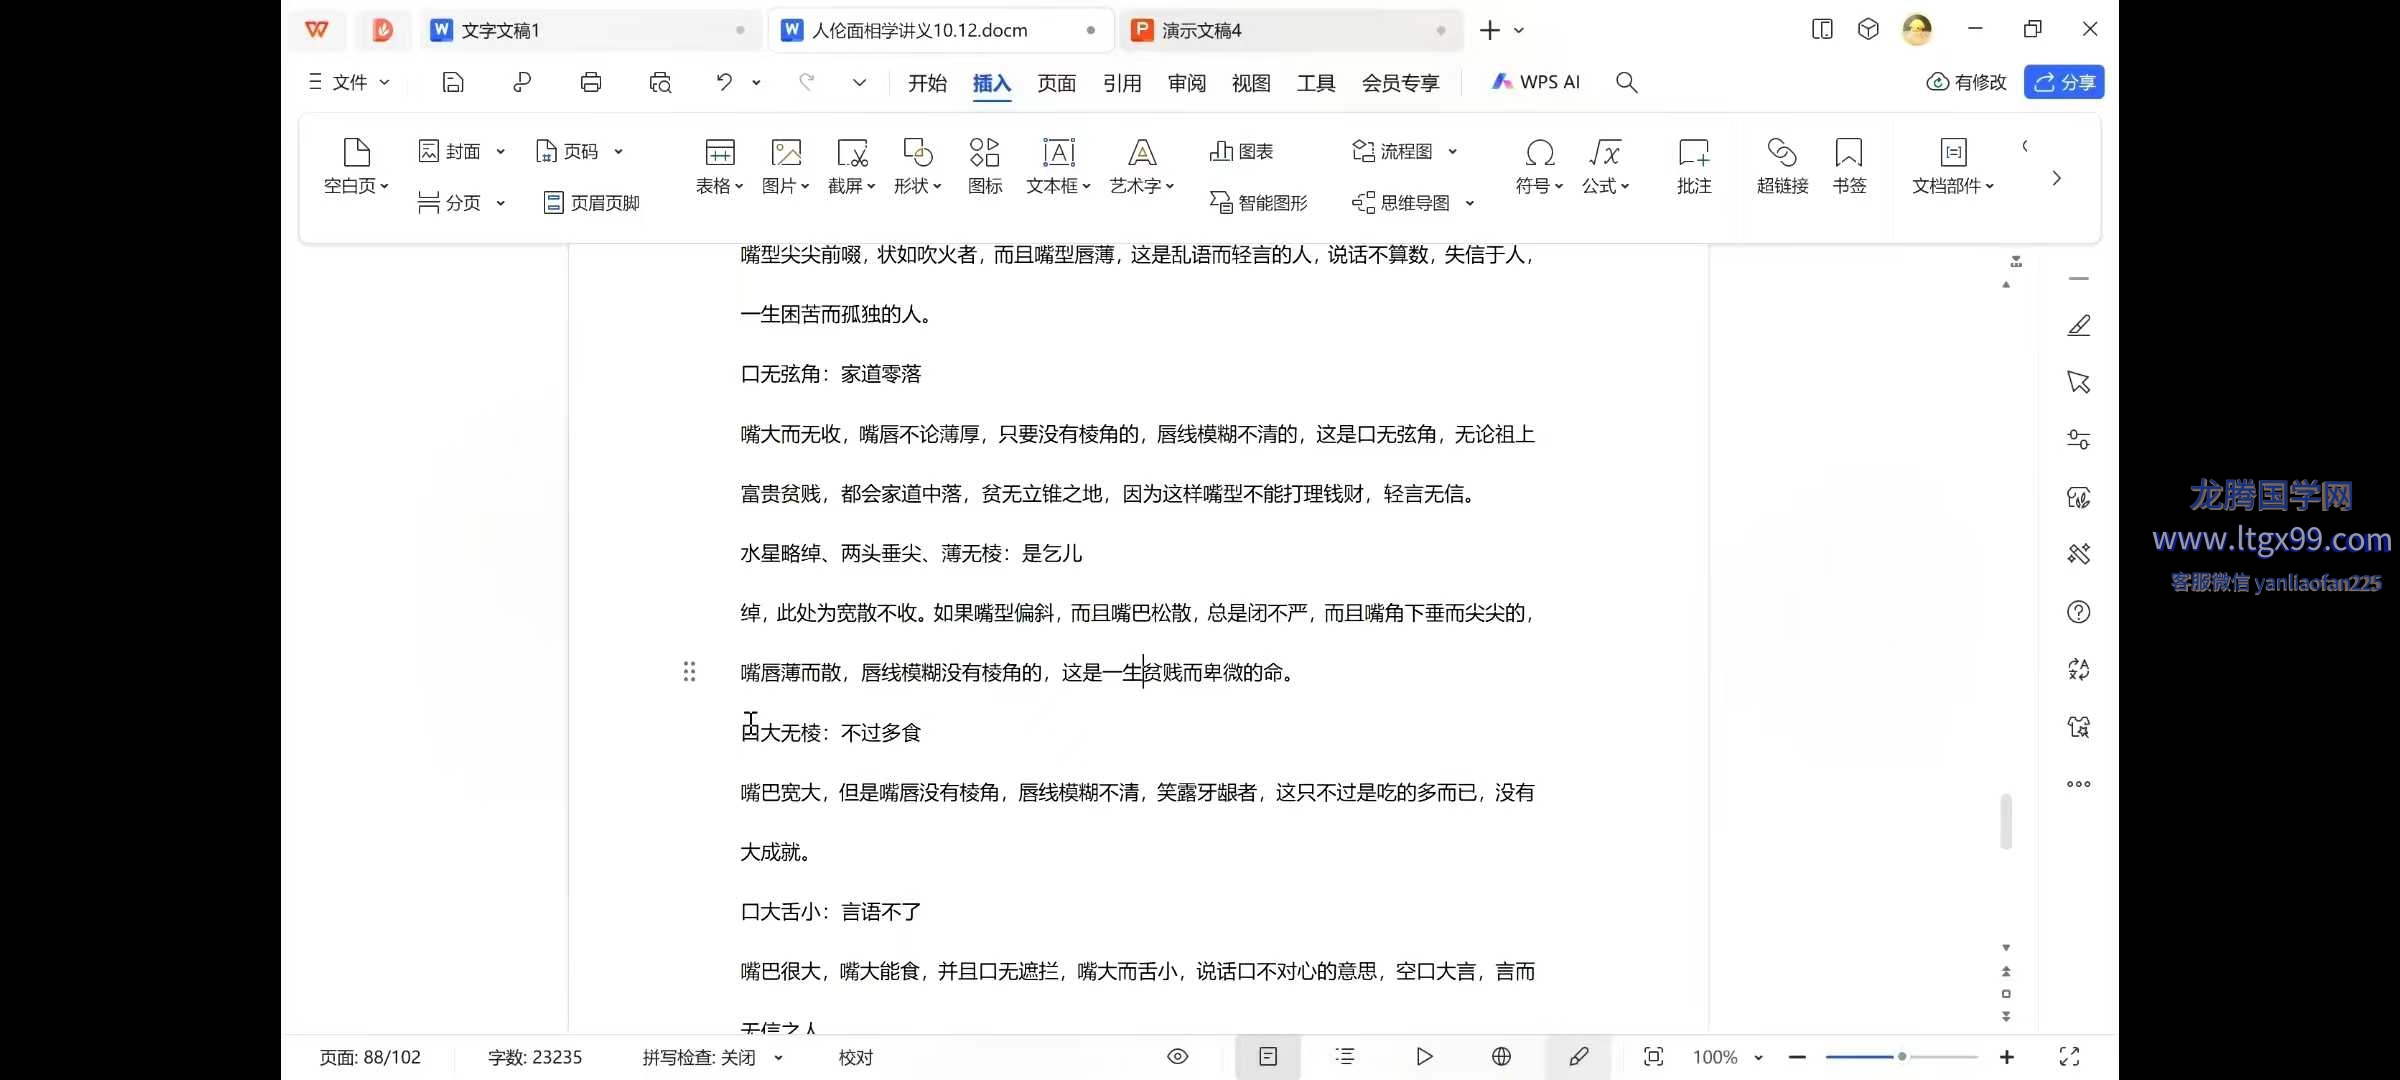Click the Print icon
Viewport: 2400px width, 1080px height.
tap(591, 82)
